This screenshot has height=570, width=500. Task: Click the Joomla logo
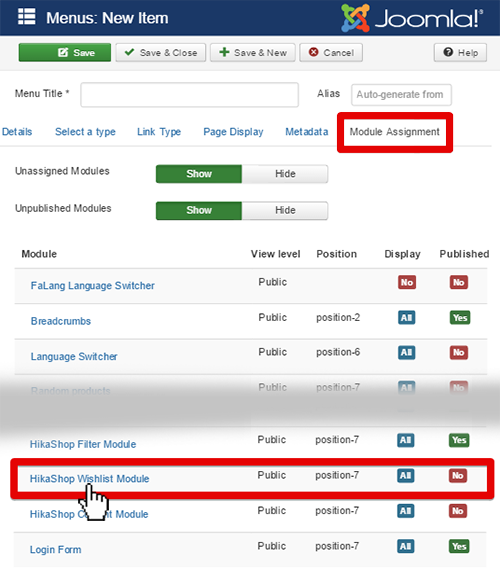[412, 18]
